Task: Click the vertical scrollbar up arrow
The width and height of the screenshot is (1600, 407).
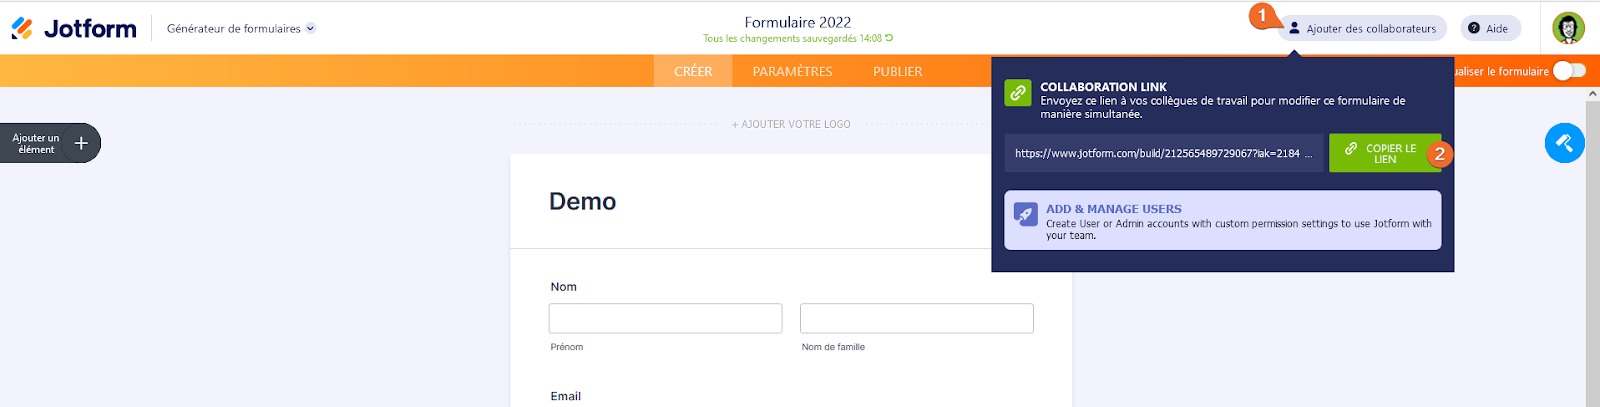Action: point(1592,94)
